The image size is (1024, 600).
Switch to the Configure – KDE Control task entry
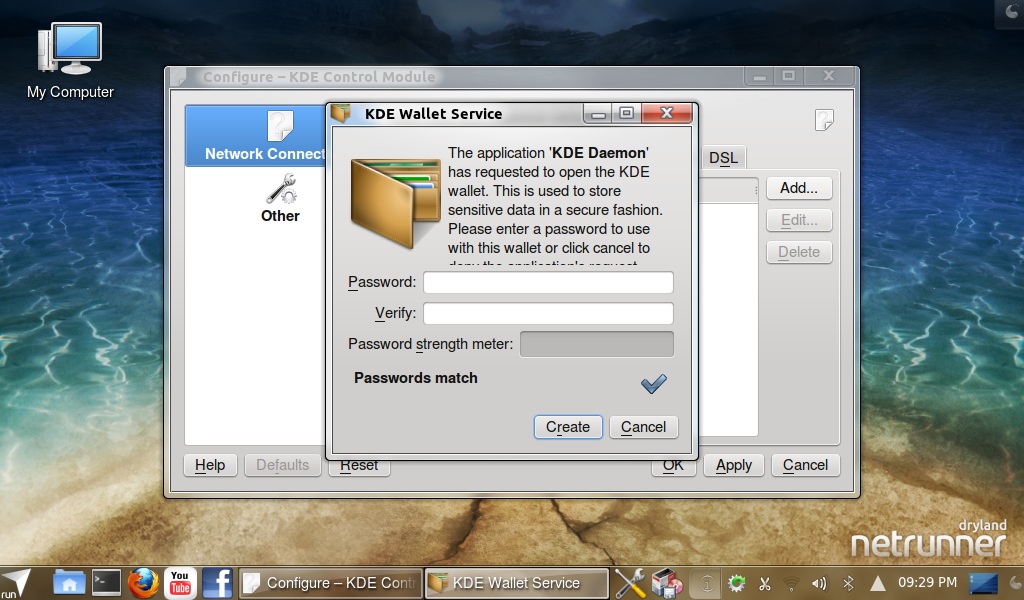[330, 583]
